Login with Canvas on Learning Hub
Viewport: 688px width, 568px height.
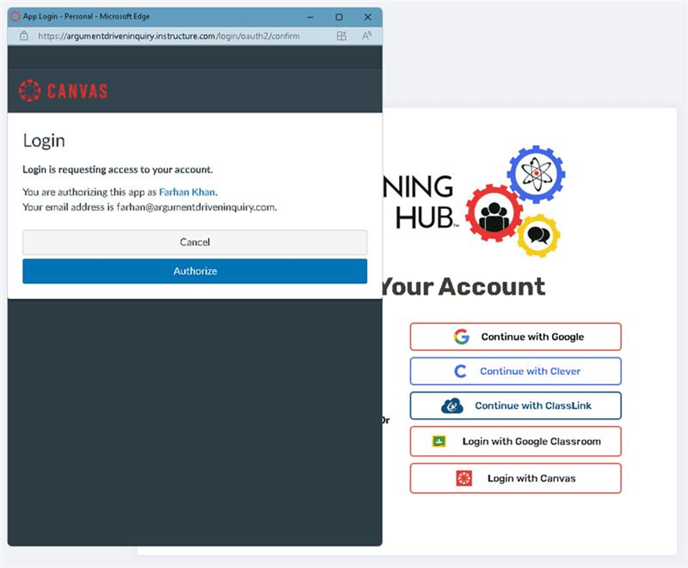pyautogui.click(x=516, y=478)
